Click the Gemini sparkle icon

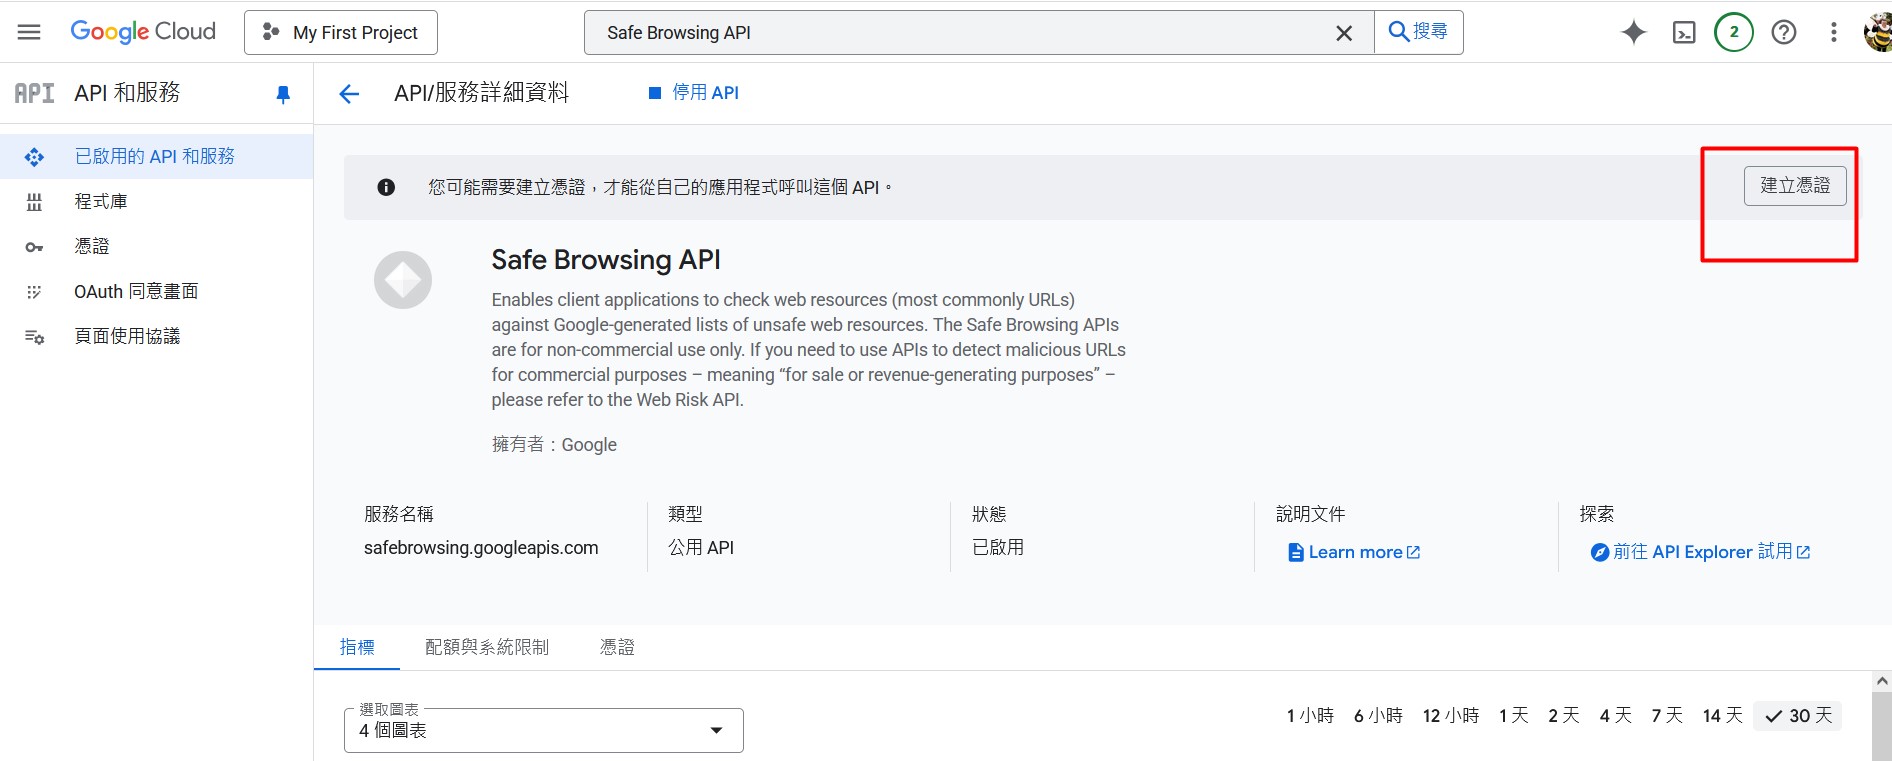pyautogui.click(x=1633, y=32)
